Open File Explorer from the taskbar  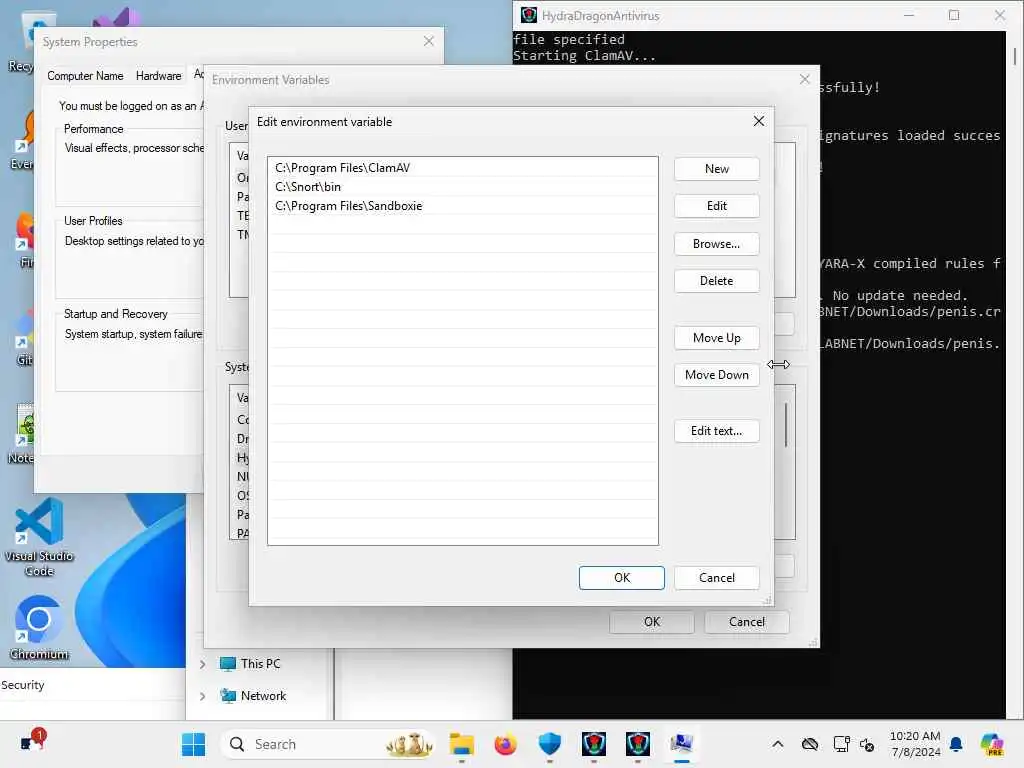point(462,744)
